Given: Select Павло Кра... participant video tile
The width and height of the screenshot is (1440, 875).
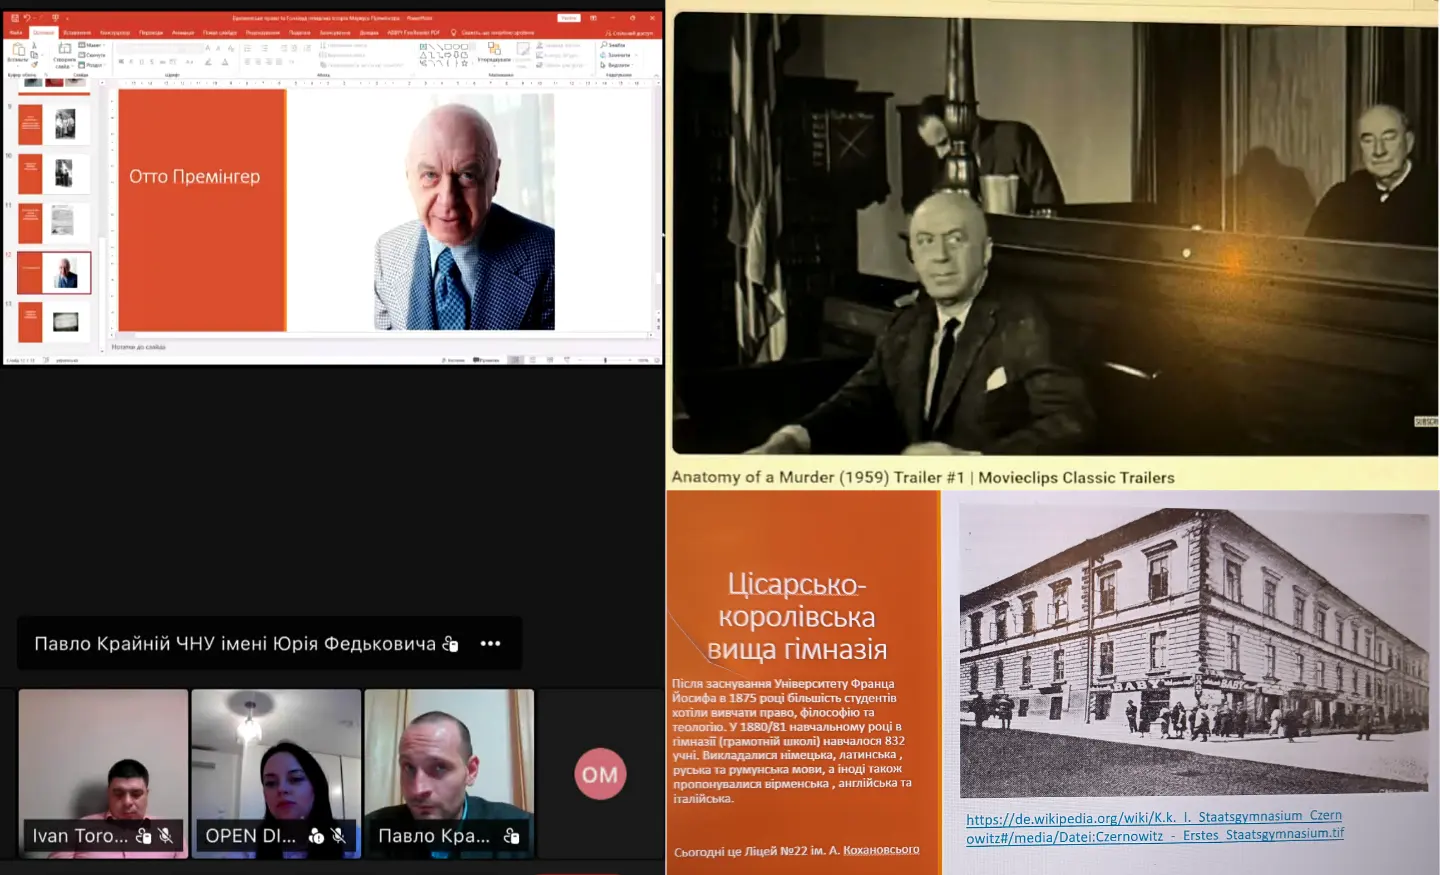Looking at the screenshot, I should click(x=449, y=773).
